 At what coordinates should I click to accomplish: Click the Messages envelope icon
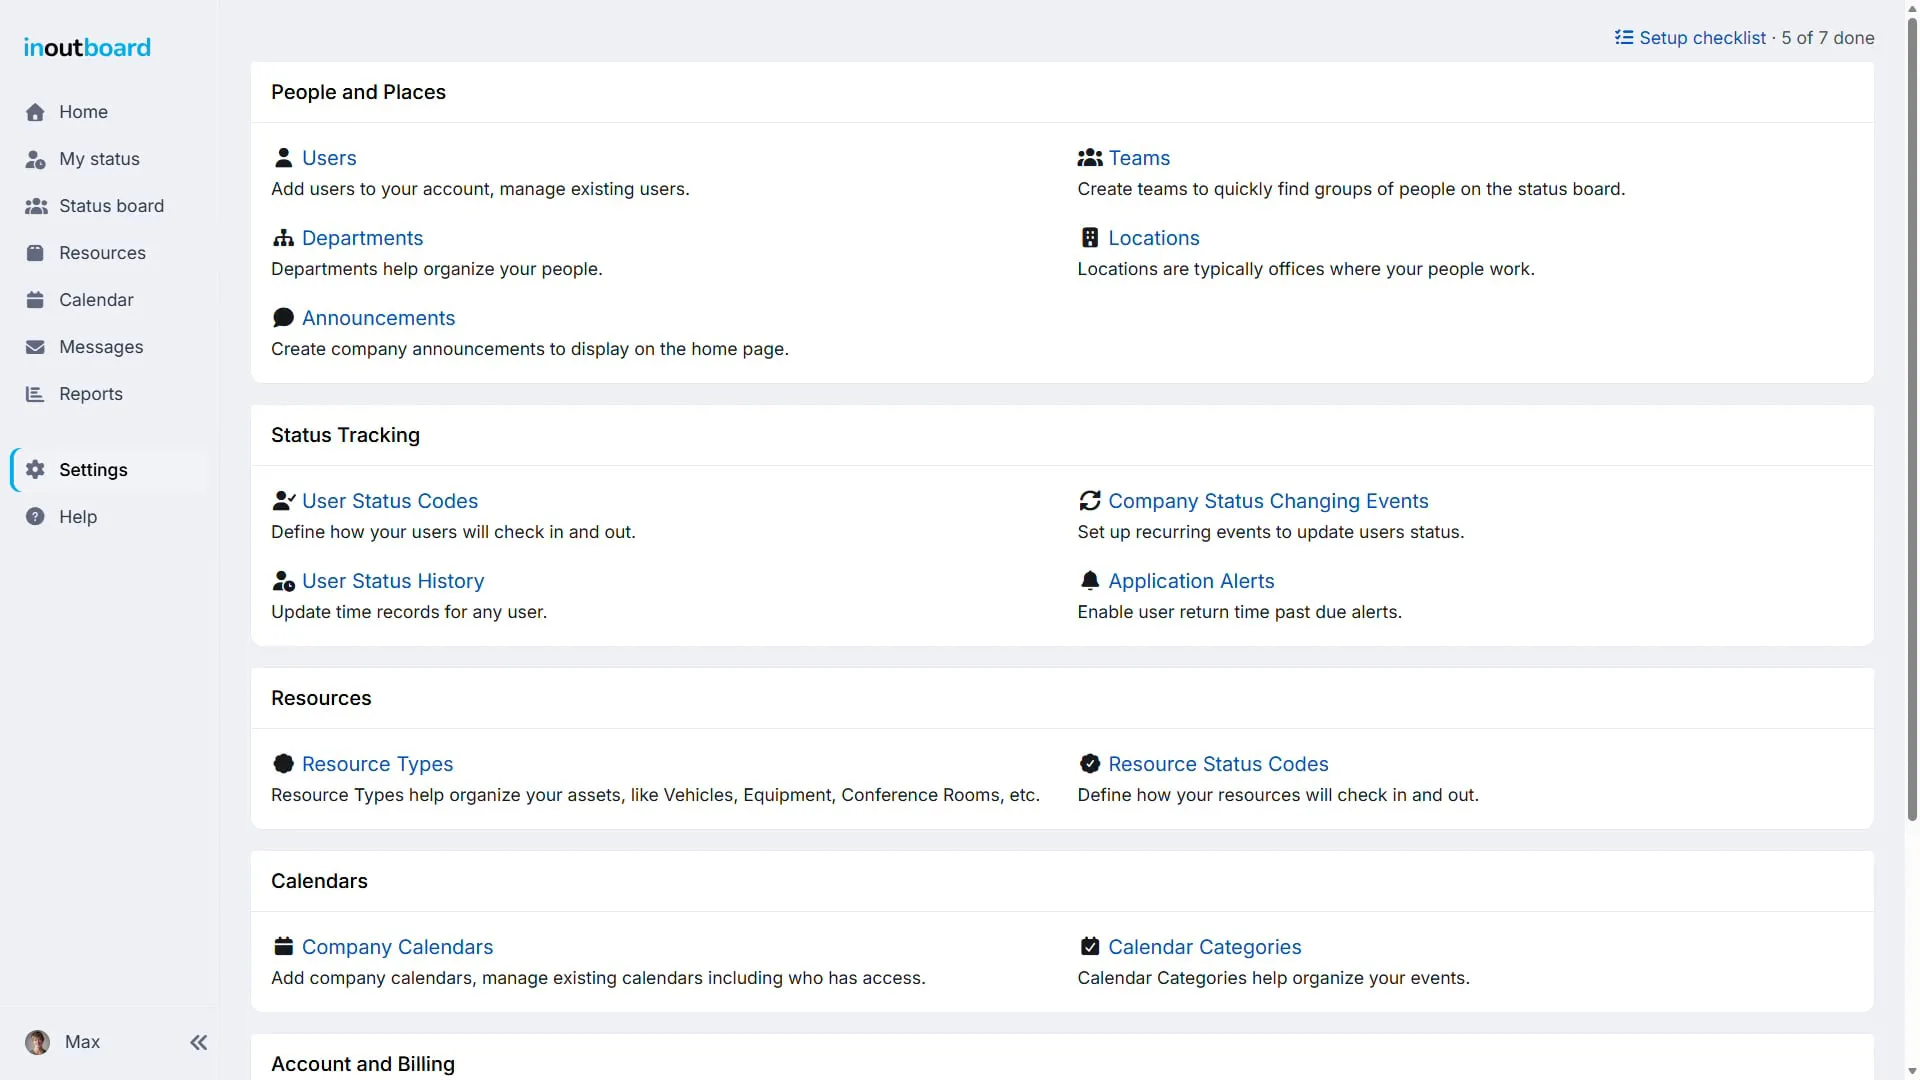point(35,347)
